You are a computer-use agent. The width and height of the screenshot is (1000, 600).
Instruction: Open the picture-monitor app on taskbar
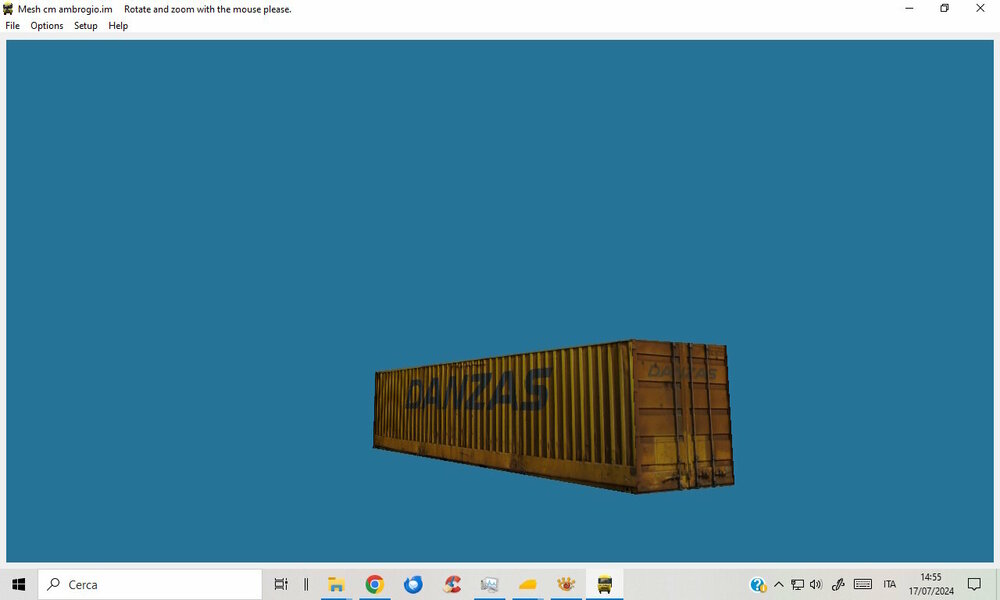point(489,584)
